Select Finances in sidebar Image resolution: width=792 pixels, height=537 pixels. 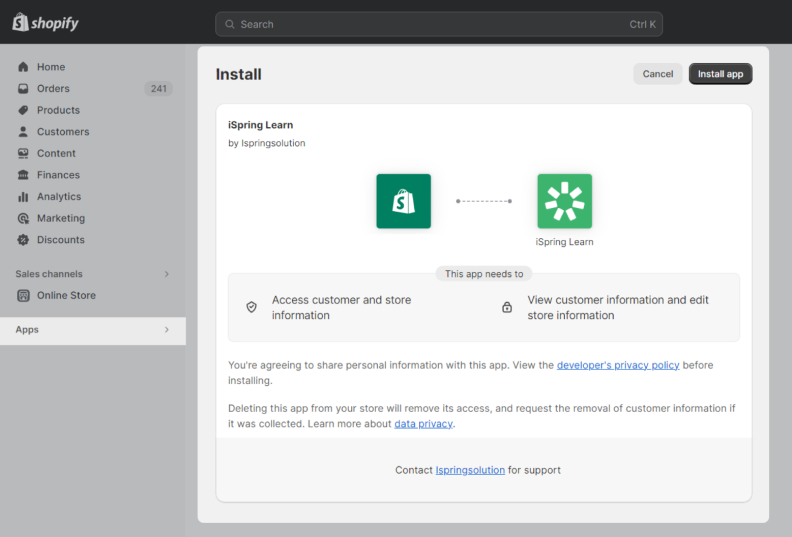tap(58, 175)
